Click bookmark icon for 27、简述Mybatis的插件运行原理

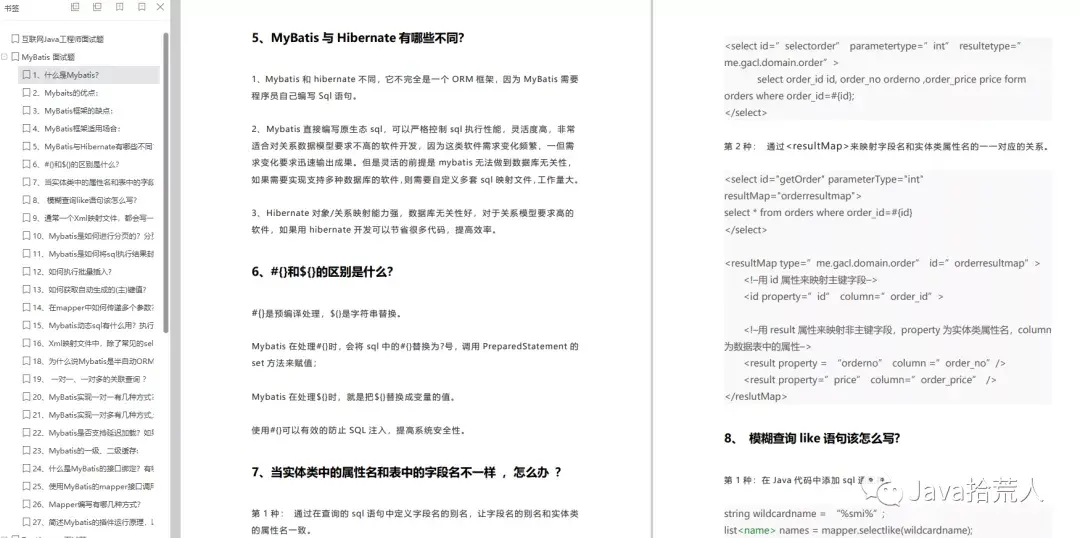pyautogui.click(x=26, y=523)
